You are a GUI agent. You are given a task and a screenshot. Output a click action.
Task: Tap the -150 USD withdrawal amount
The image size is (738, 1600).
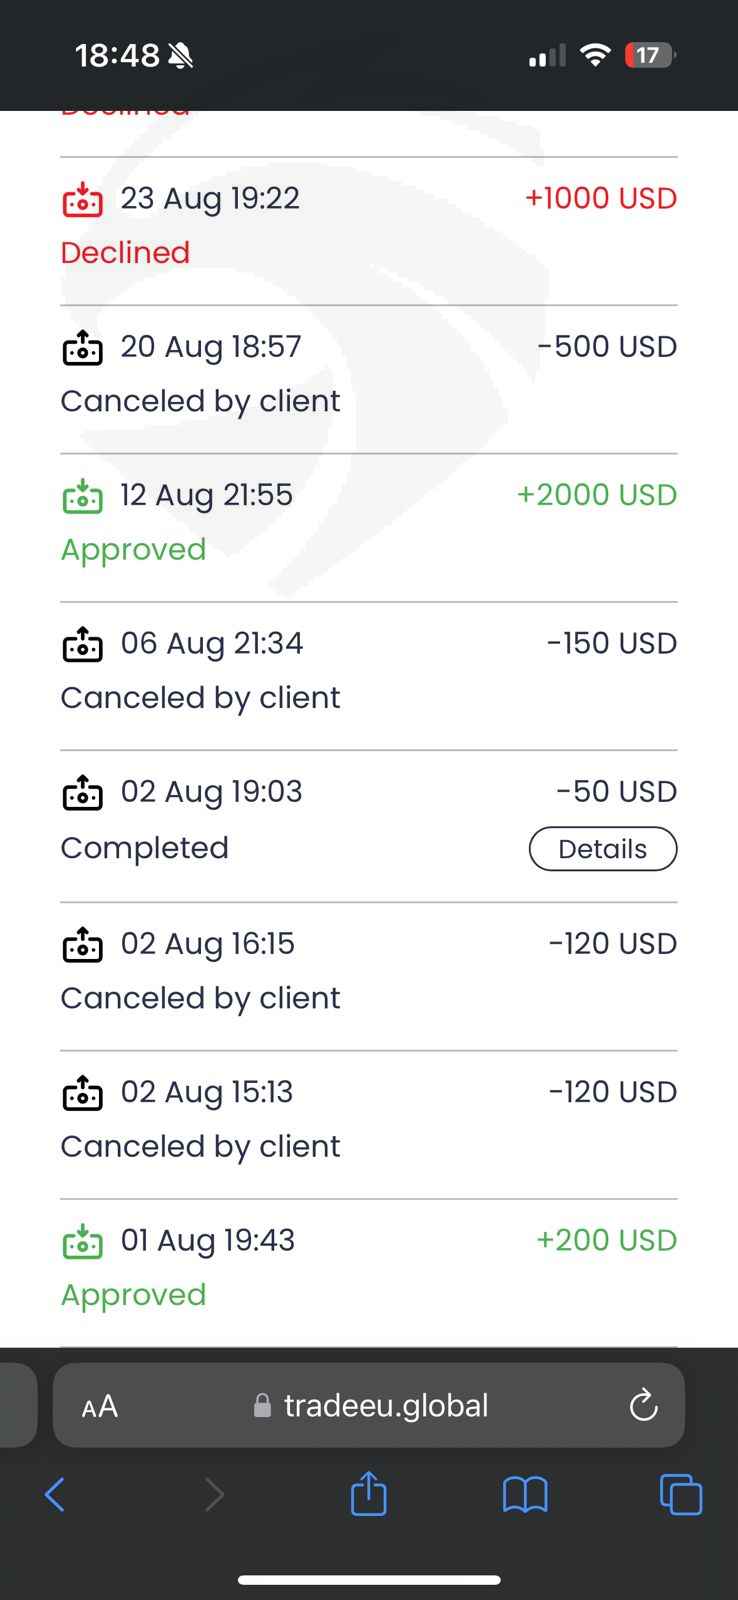[611, 643]
